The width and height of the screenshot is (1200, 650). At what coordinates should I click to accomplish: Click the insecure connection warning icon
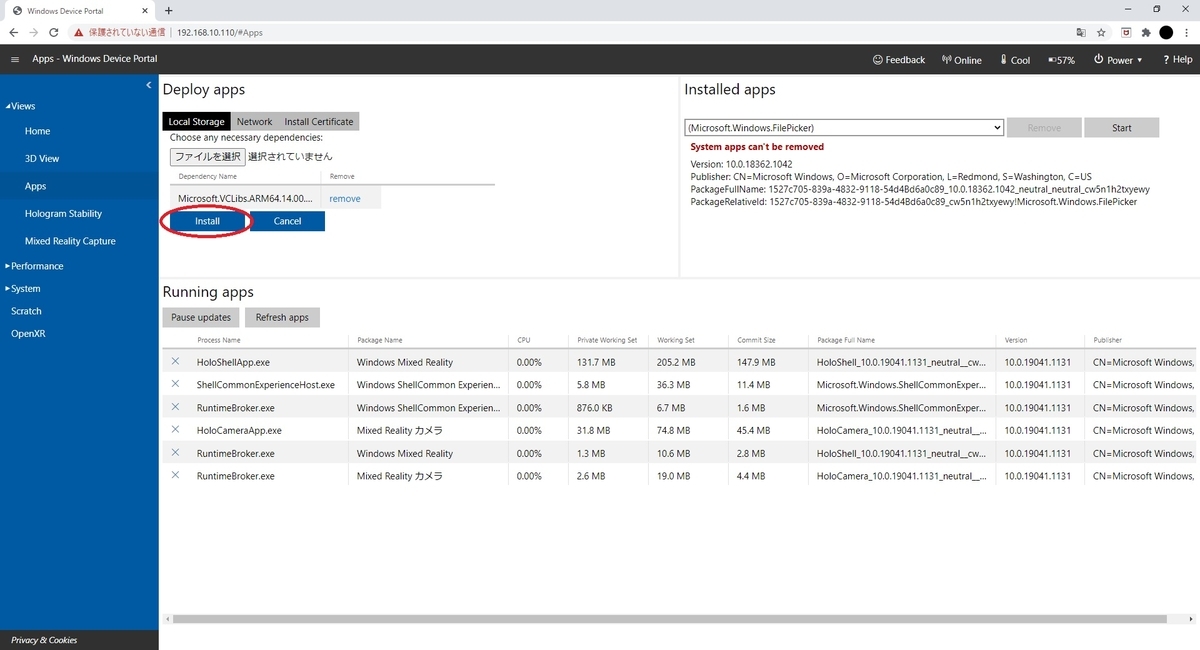click(78, 32)
